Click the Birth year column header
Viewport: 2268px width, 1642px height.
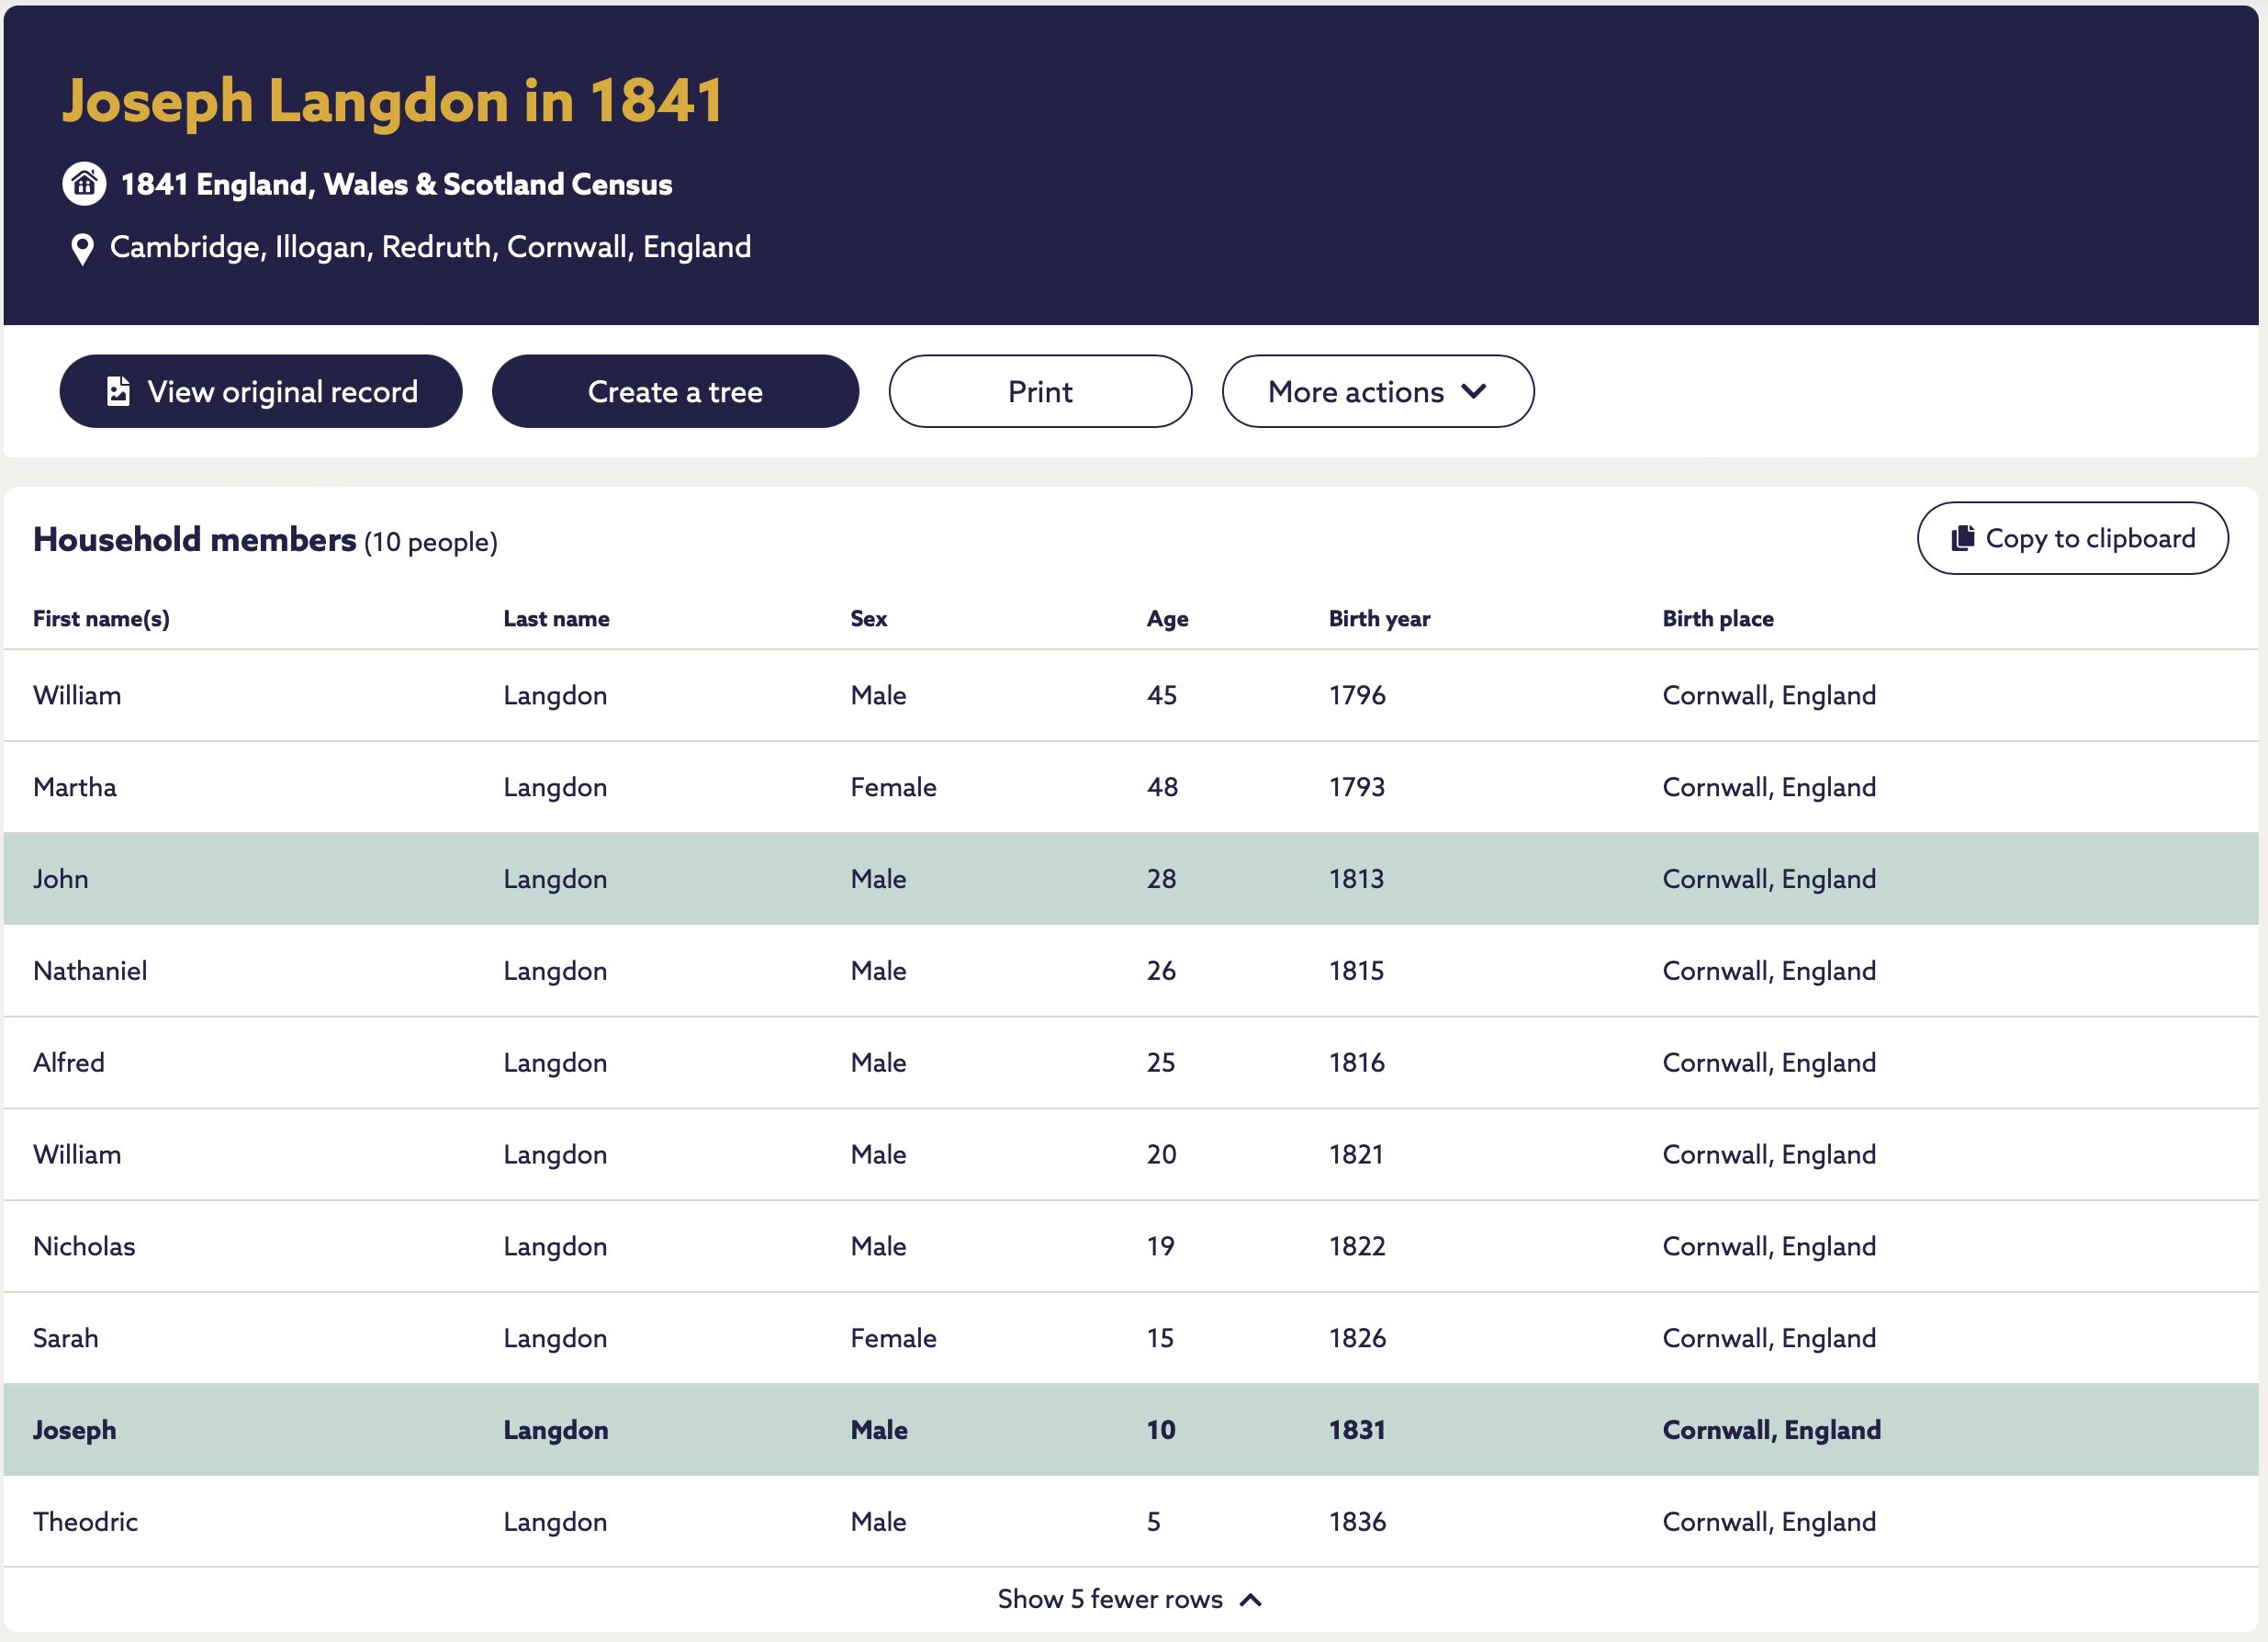click(x=1379, y=619)
